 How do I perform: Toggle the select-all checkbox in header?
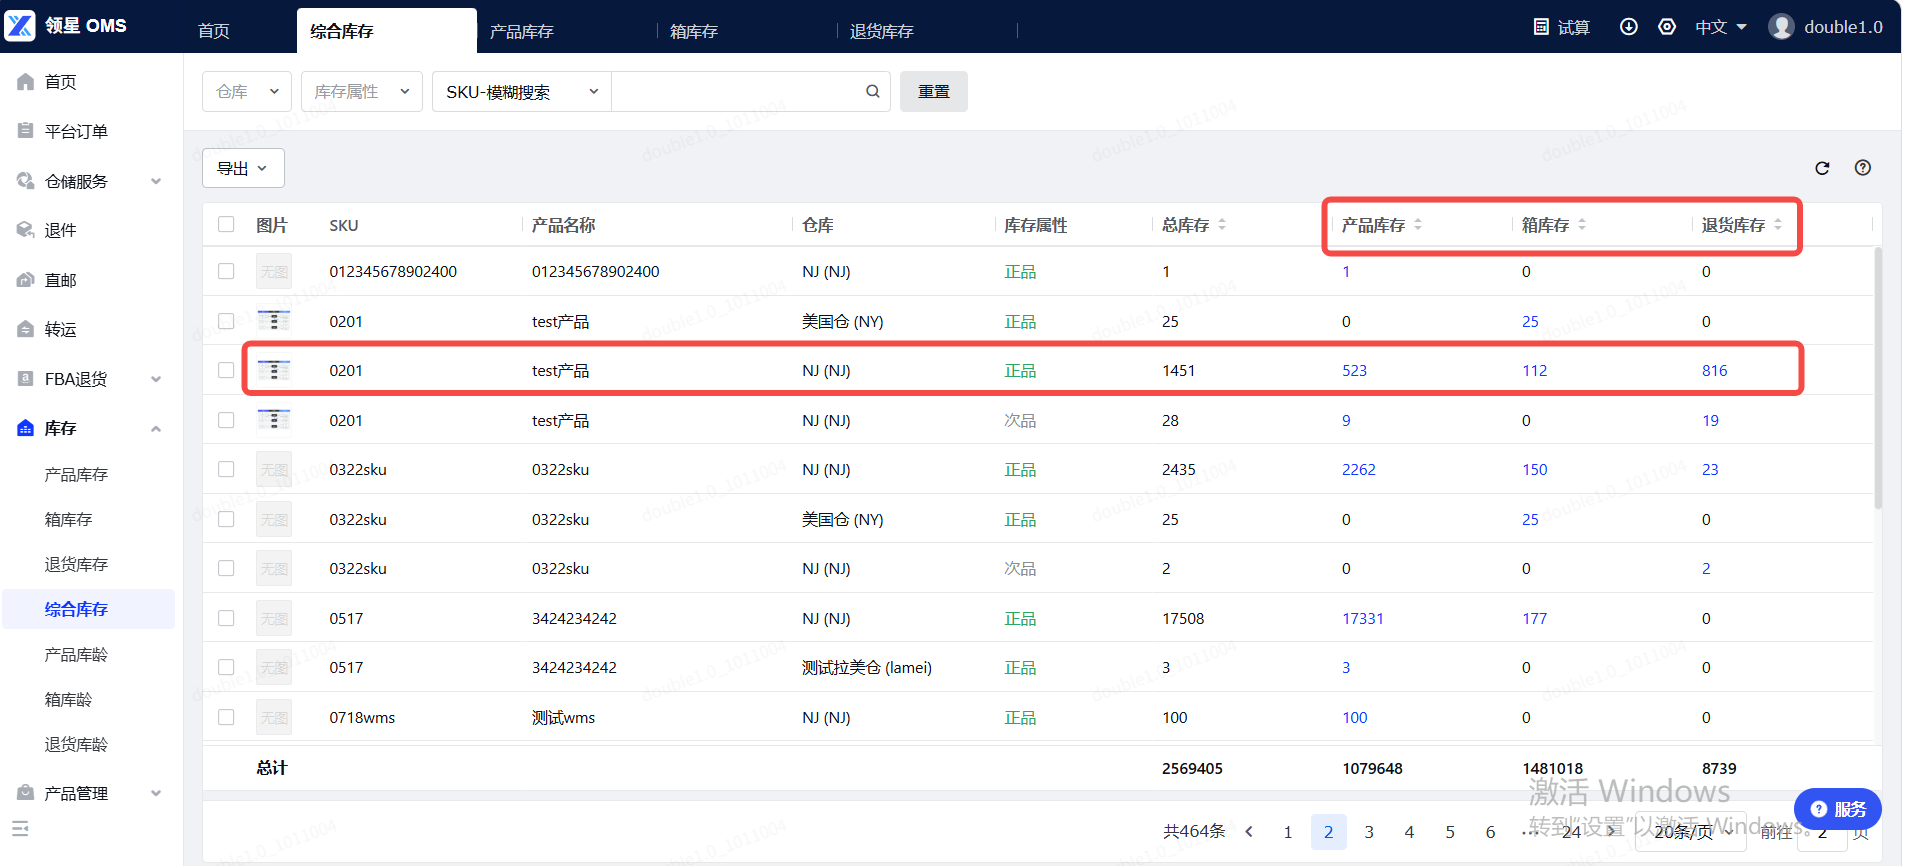pyautogui.click(x=226, y=224)
